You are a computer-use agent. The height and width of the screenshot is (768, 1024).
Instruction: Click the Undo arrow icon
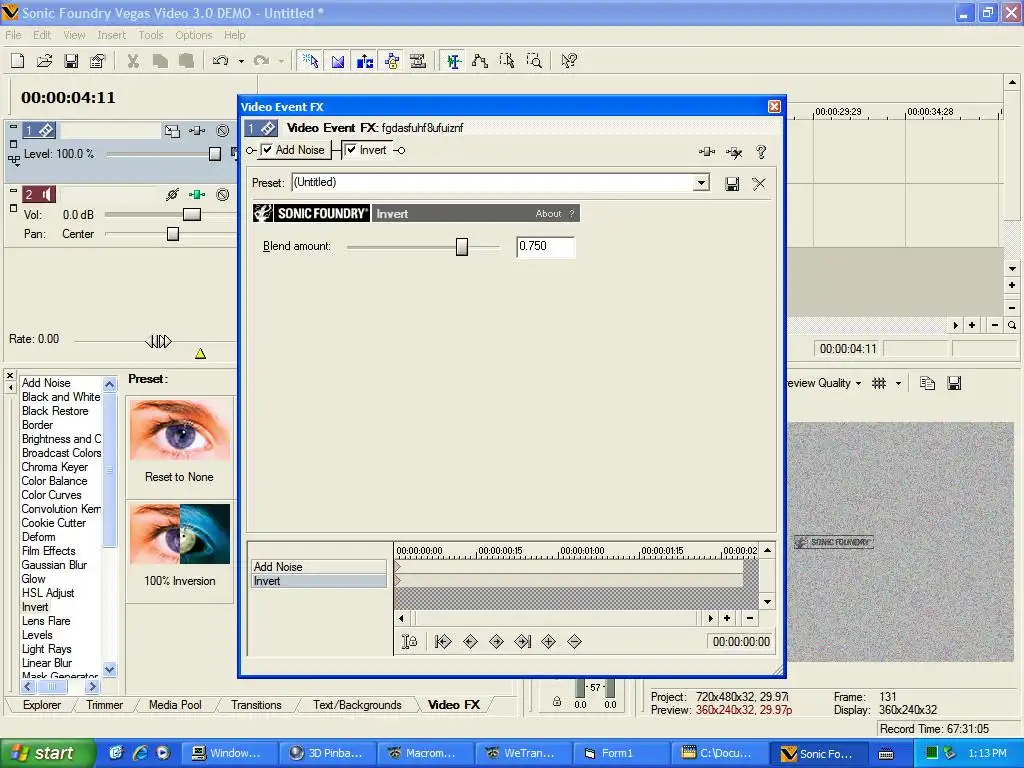tap(221, 61)
